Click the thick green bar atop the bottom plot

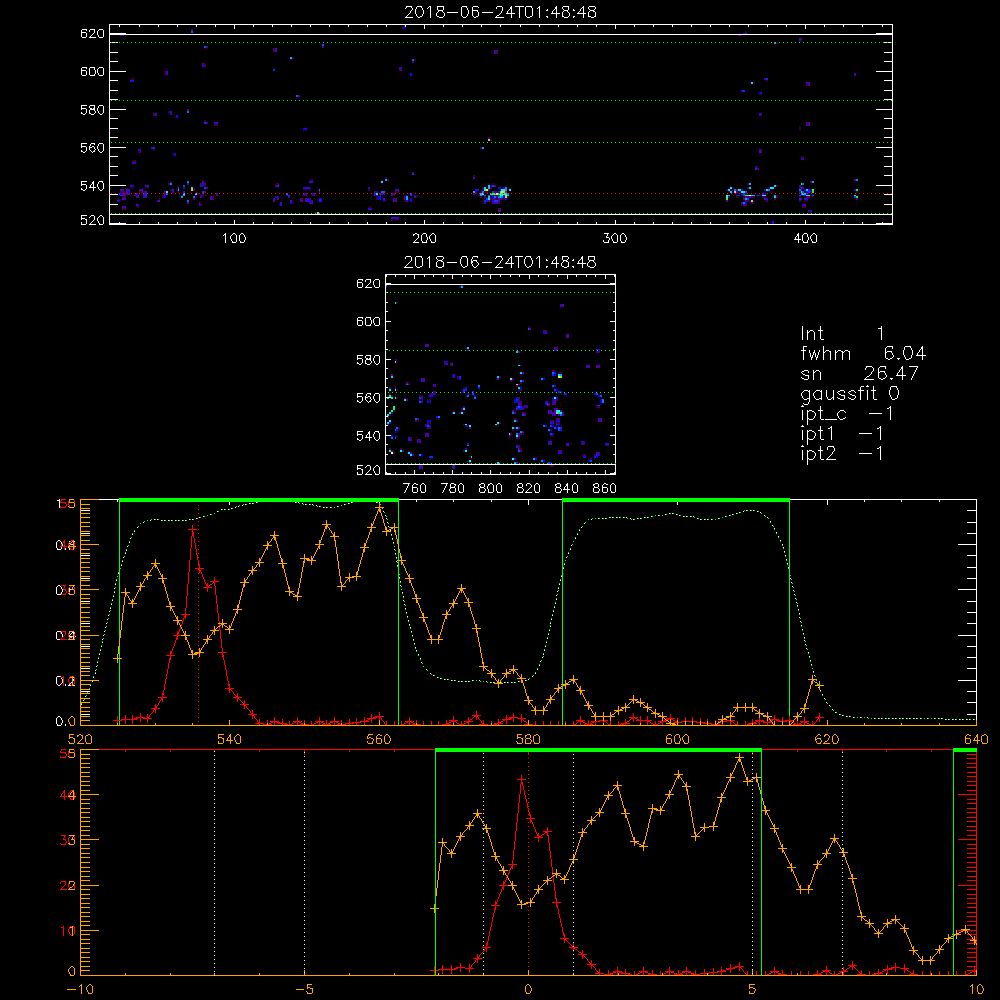[598, 750]
